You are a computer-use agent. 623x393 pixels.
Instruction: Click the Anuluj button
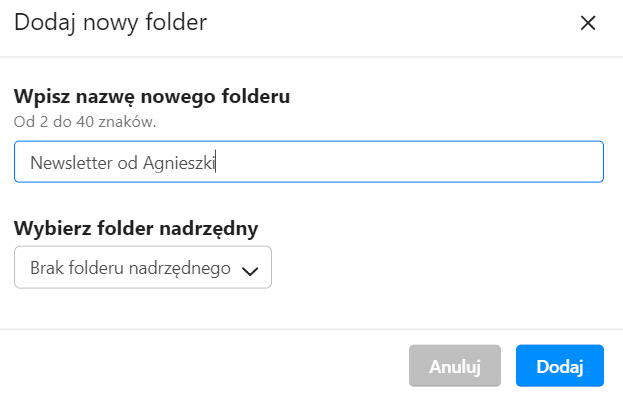coord(455,366)
